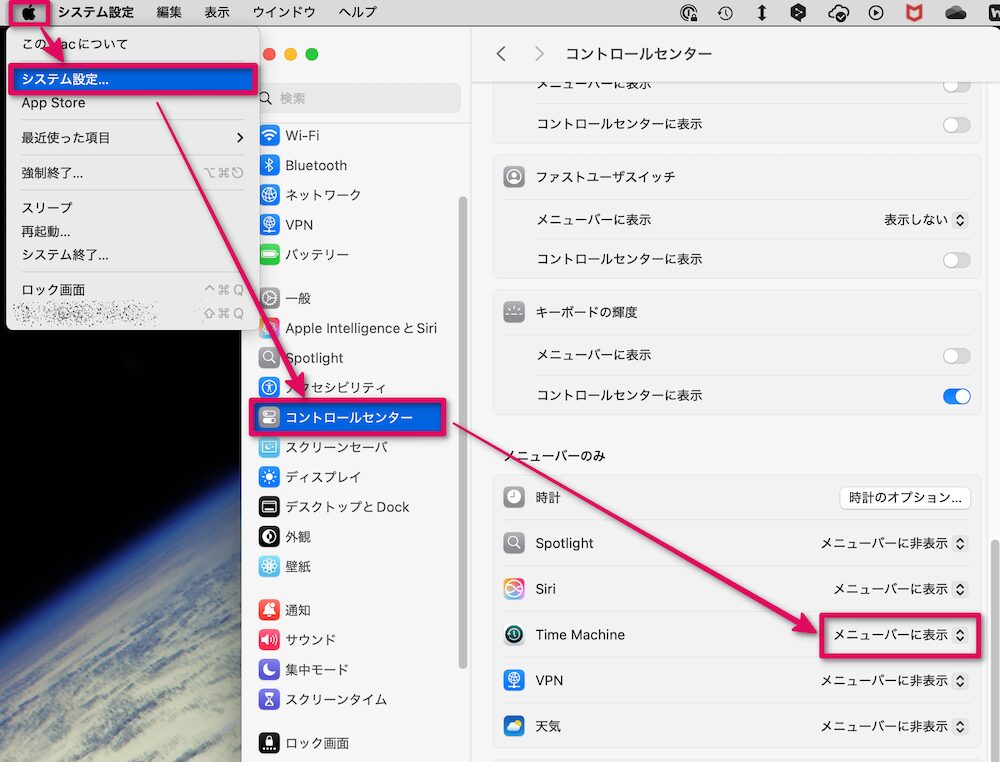Open ファストユーザスイッチ 表示しない popup

(925, 220)
